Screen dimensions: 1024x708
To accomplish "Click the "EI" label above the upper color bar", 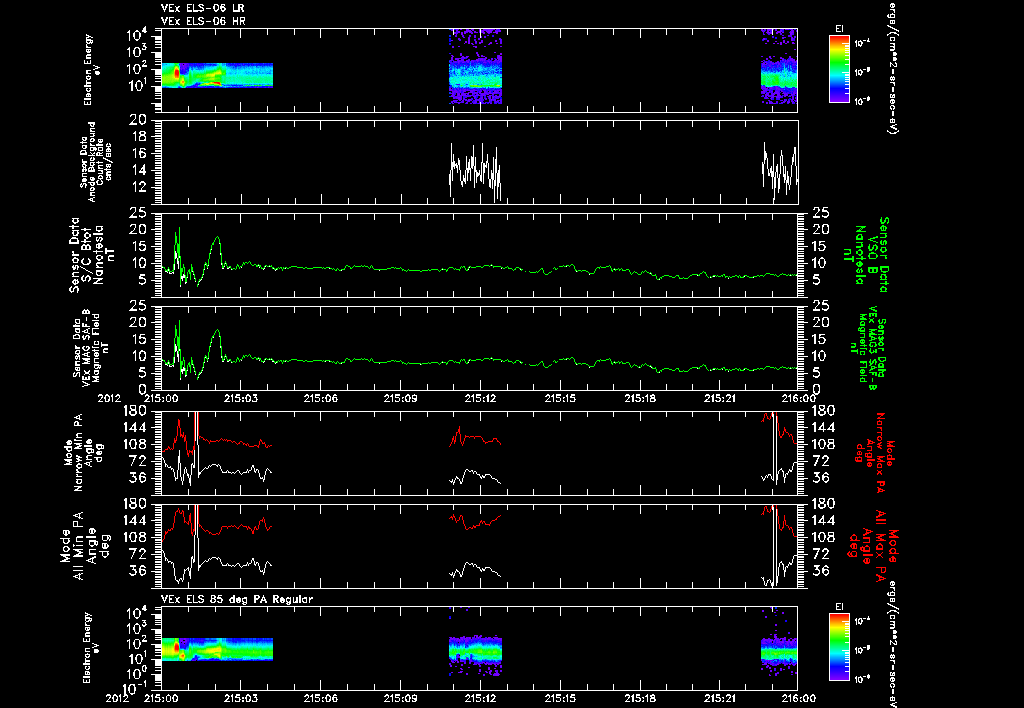I will 839,29.
